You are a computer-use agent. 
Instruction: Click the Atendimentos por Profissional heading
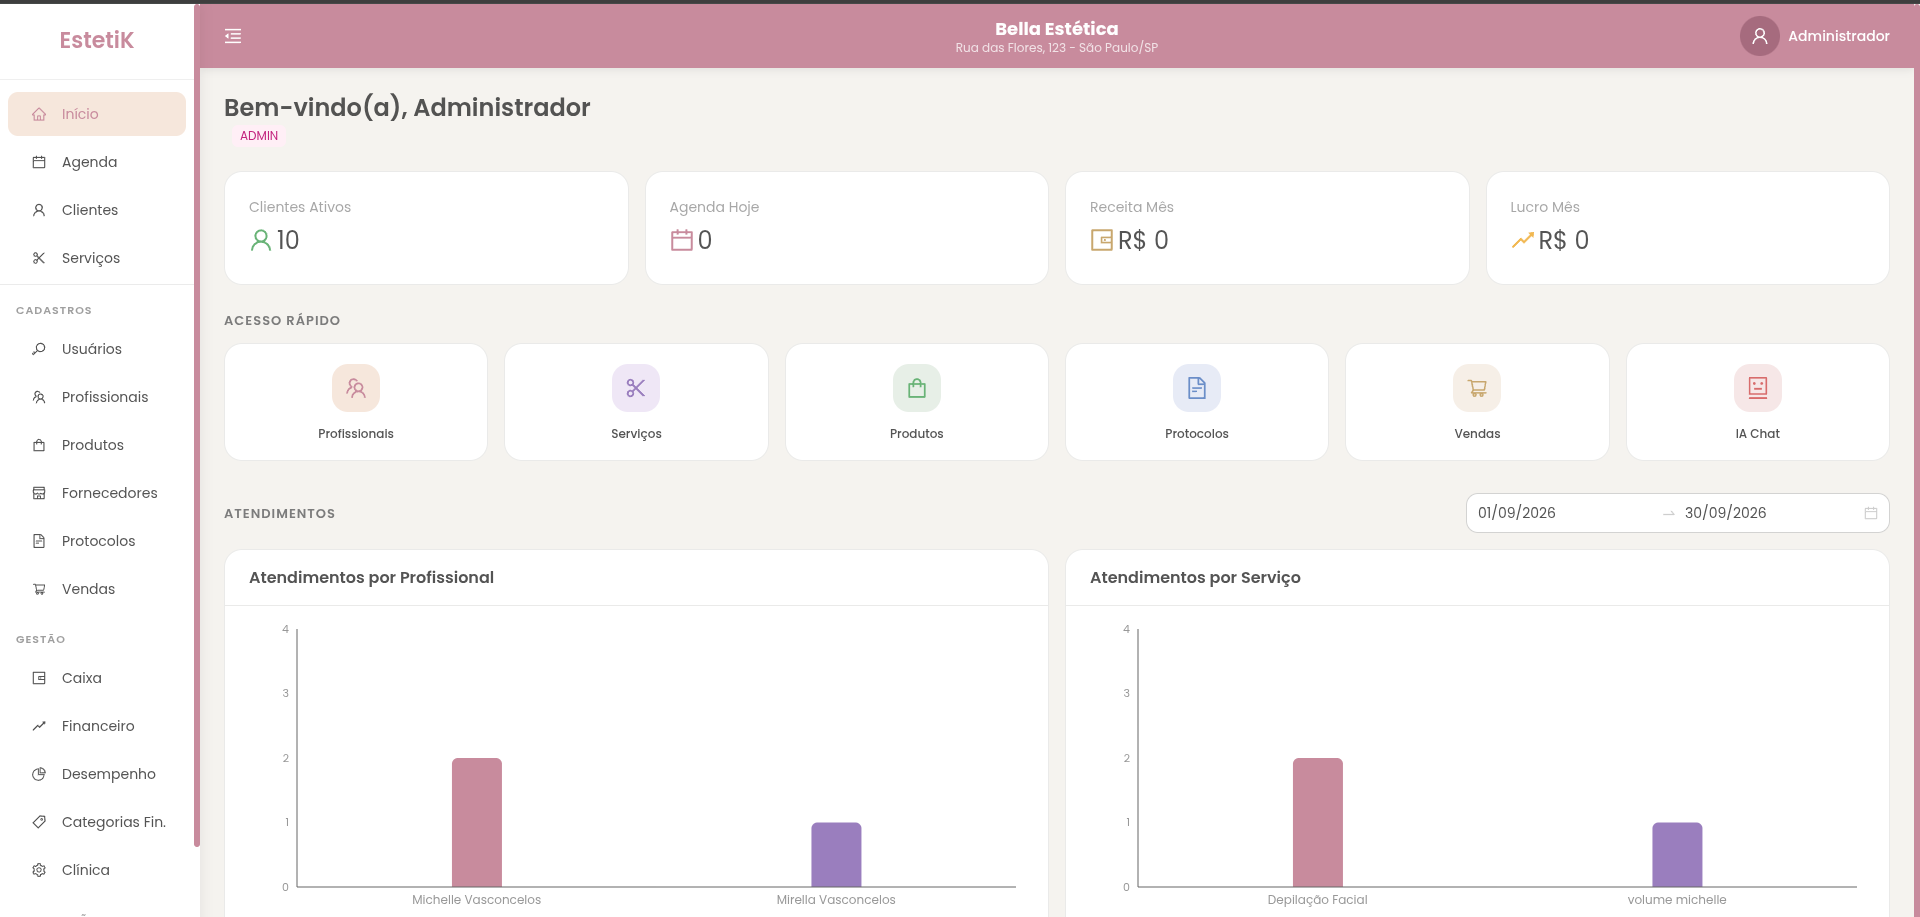371,577
